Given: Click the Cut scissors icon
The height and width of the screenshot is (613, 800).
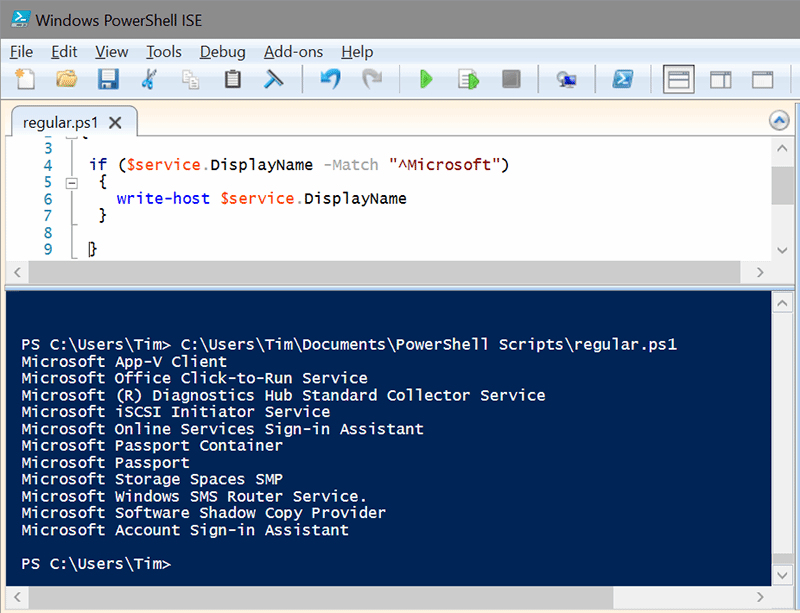Looking at the screenshot, I should point(150,79).
